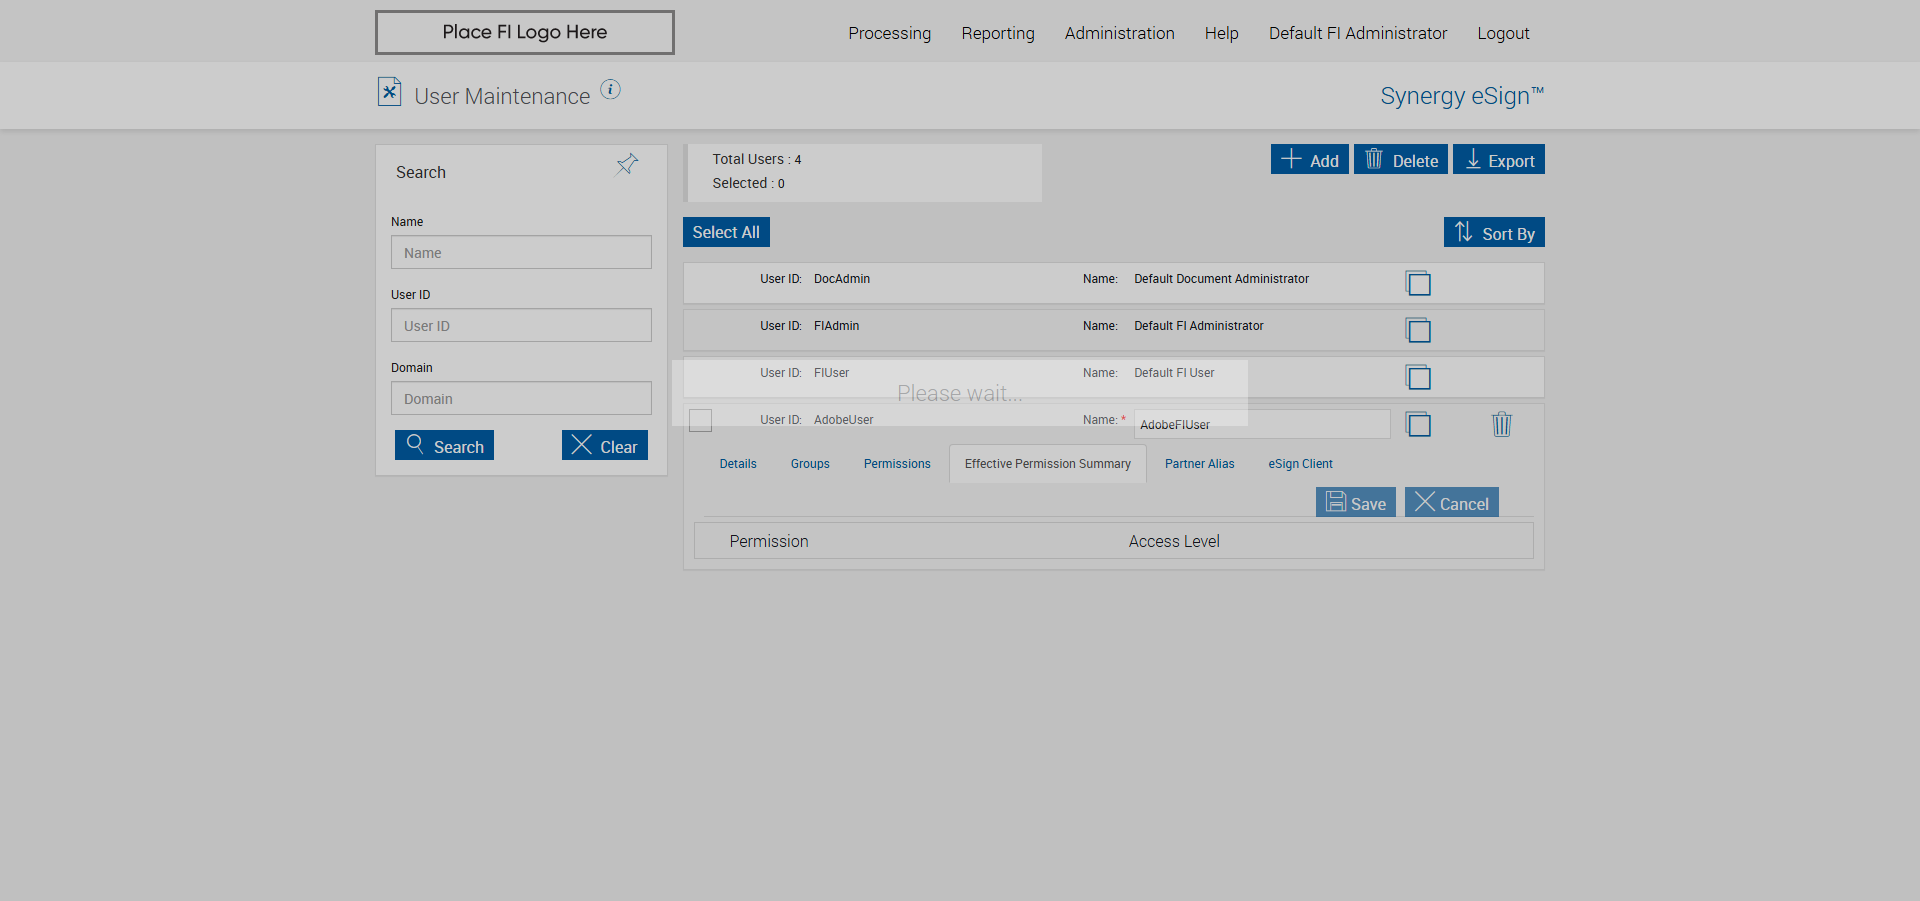Clear the search filters
Image resolution: width=1920 pixels, height=901 pixels.
pos(605,445)
